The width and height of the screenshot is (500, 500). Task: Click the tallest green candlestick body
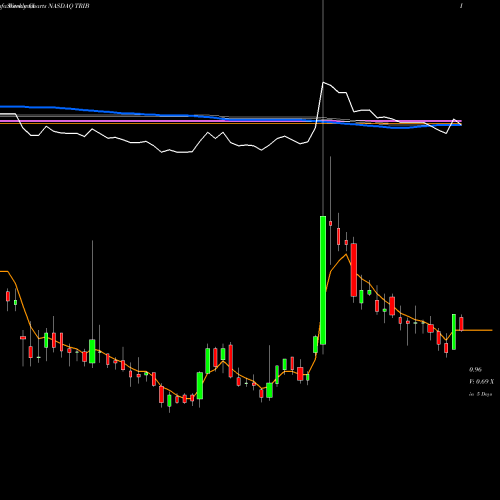(x=323, y=280)
